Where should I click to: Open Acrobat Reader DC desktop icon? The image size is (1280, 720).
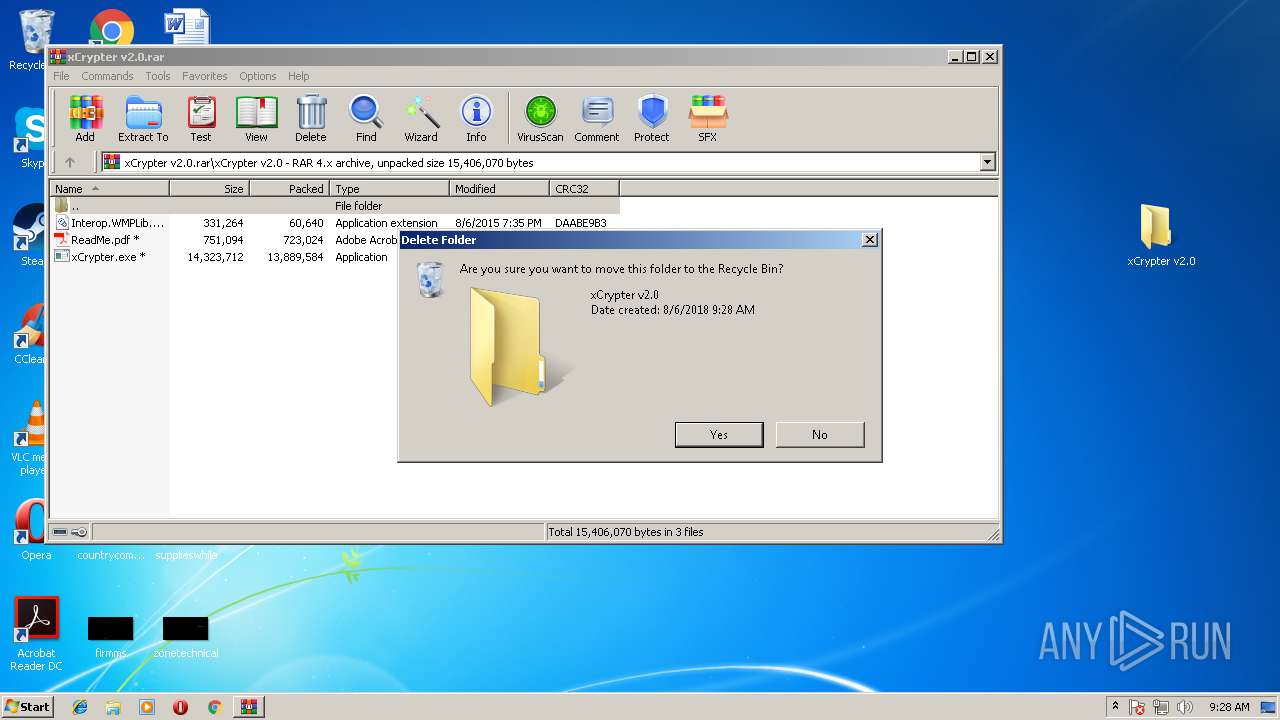pos(36,634)
